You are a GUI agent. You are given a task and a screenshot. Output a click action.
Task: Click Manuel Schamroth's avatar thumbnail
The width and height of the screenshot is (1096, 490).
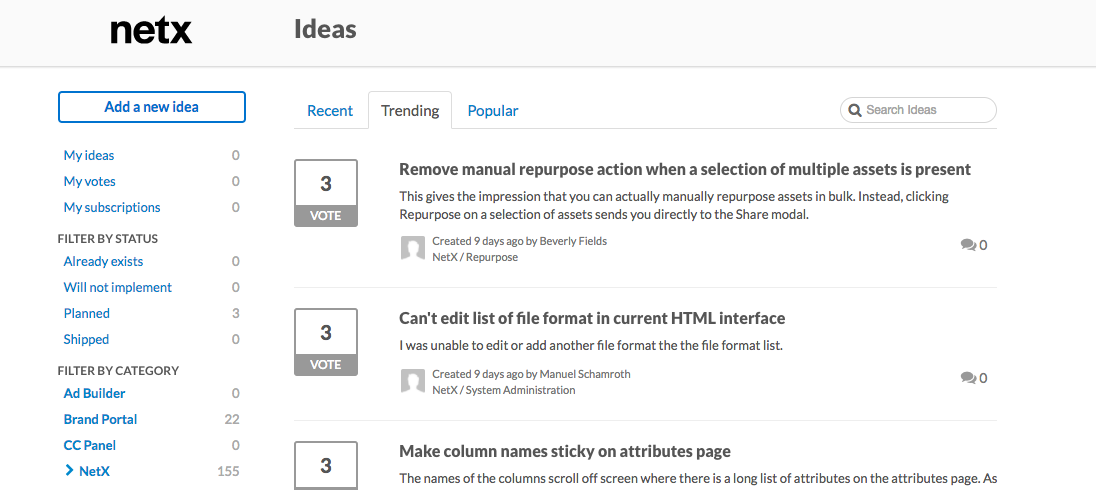point(413,381)
